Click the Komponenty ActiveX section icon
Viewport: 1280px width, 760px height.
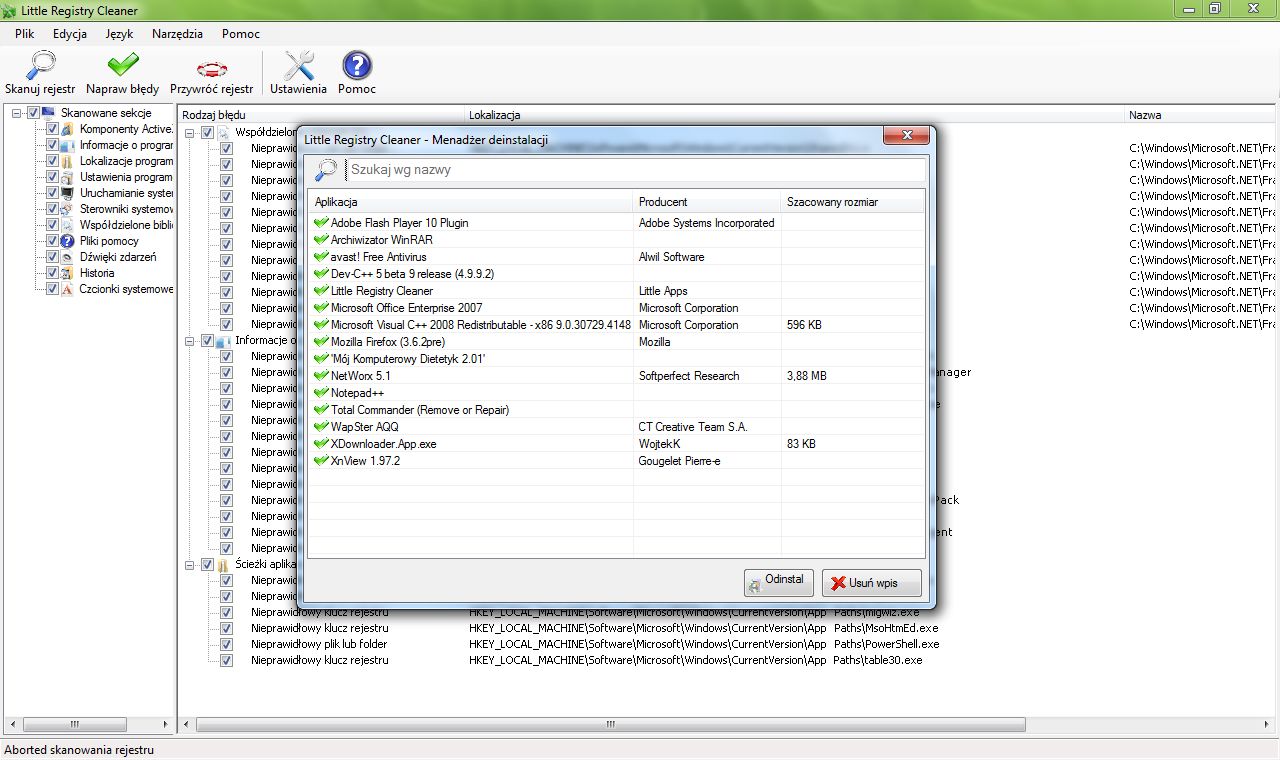(x=67, y=129)
